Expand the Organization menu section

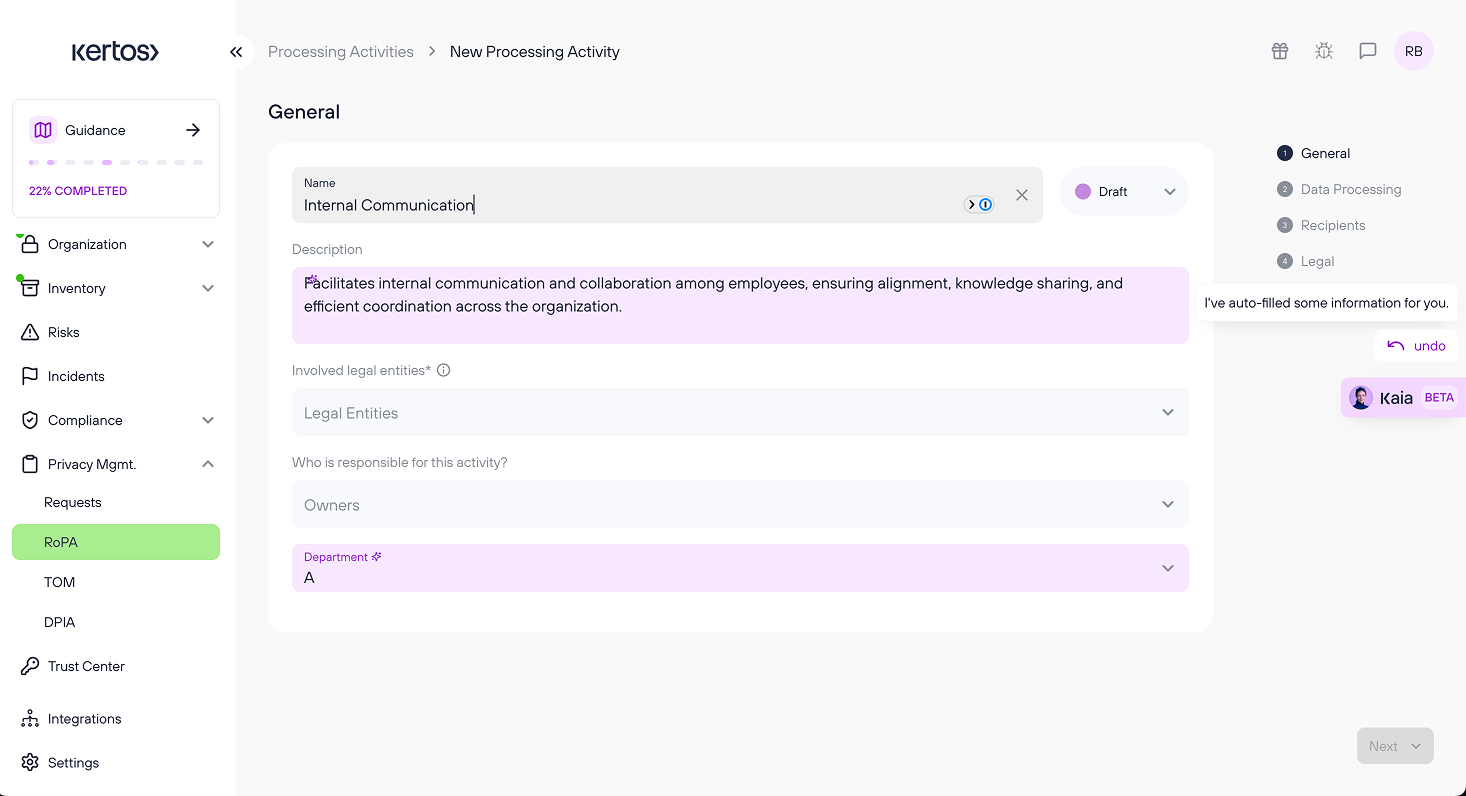click(208, 244)
